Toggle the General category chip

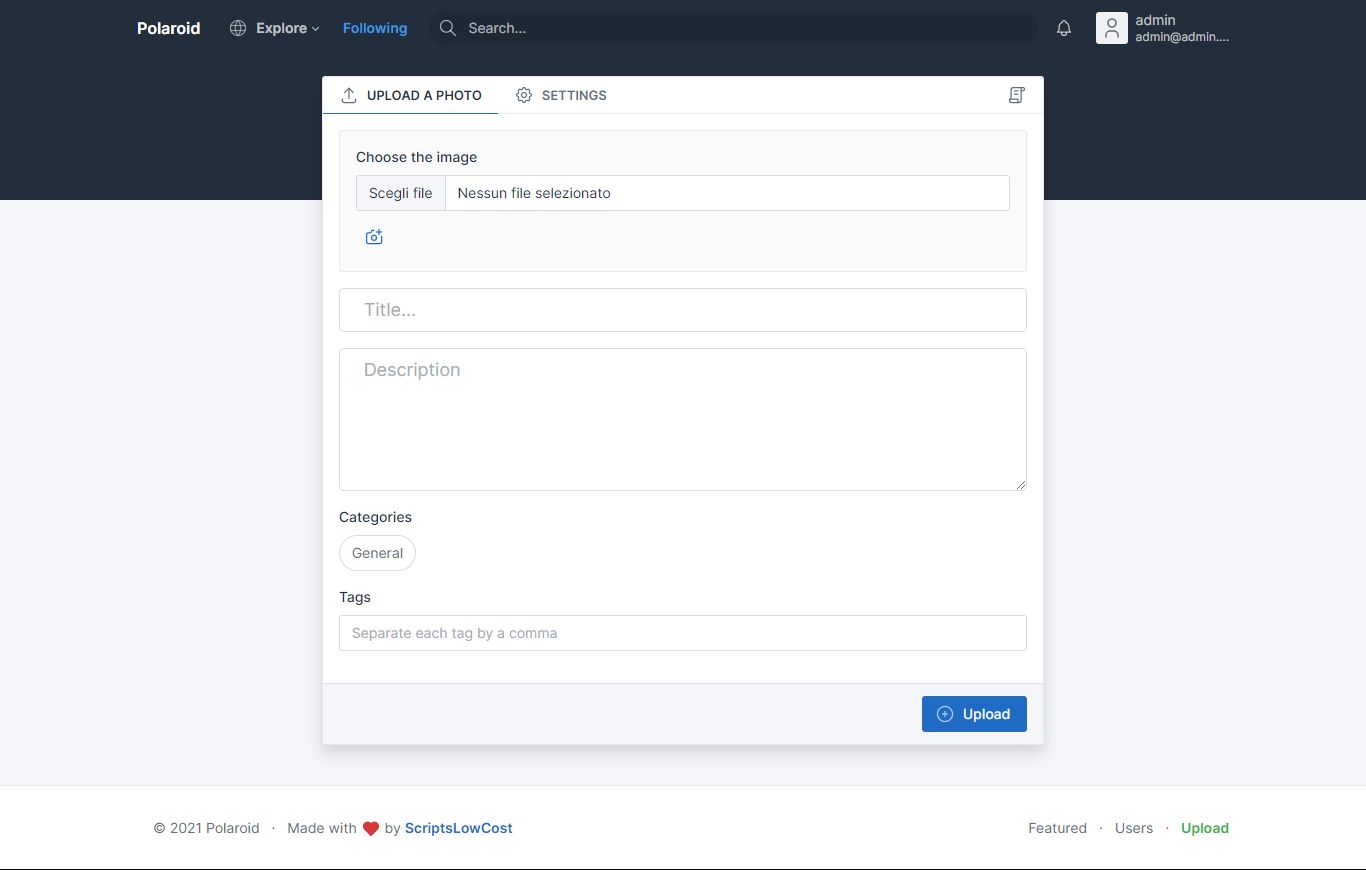tap(377, 553)
